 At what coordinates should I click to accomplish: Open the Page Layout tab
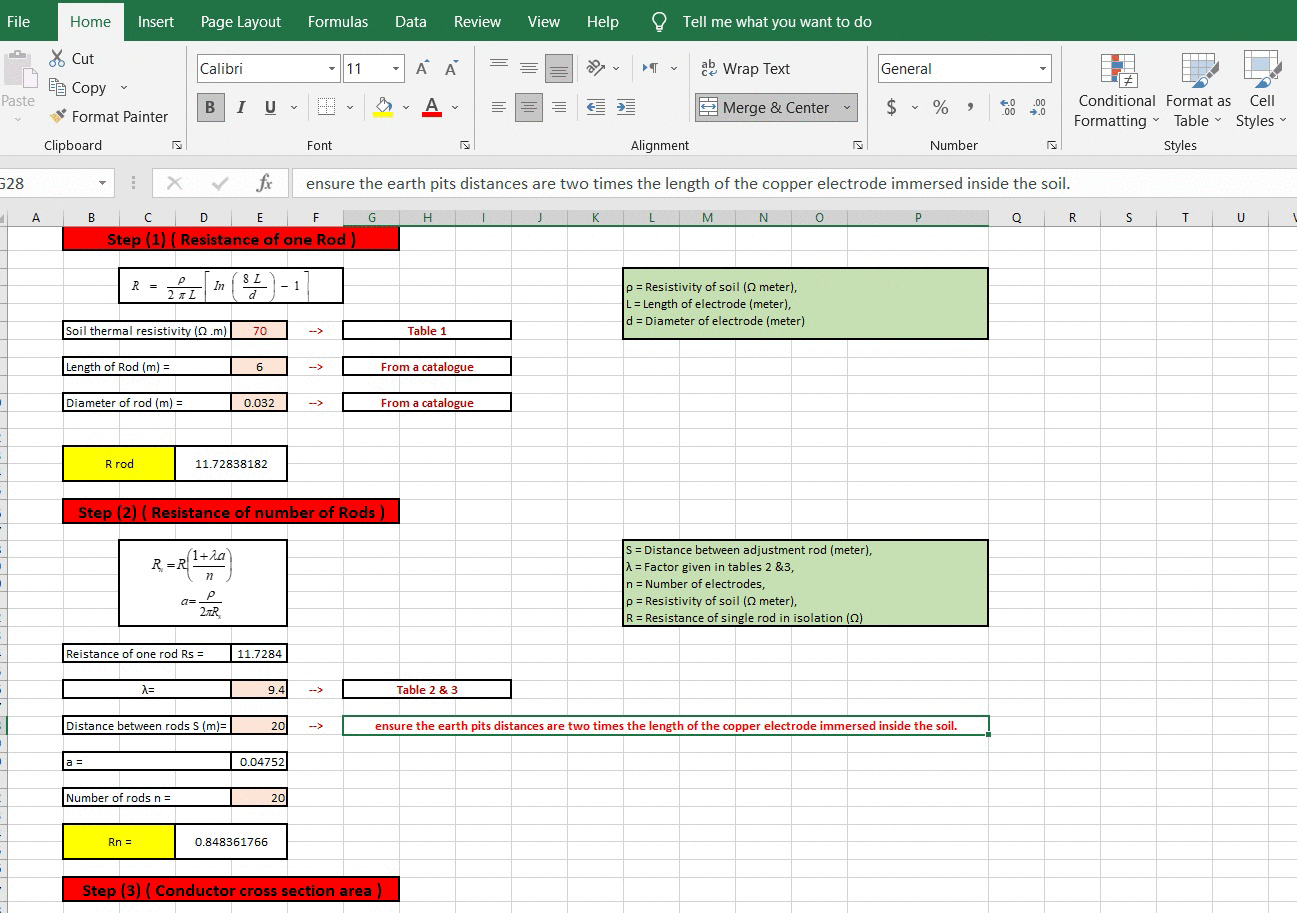coord(240,21)
